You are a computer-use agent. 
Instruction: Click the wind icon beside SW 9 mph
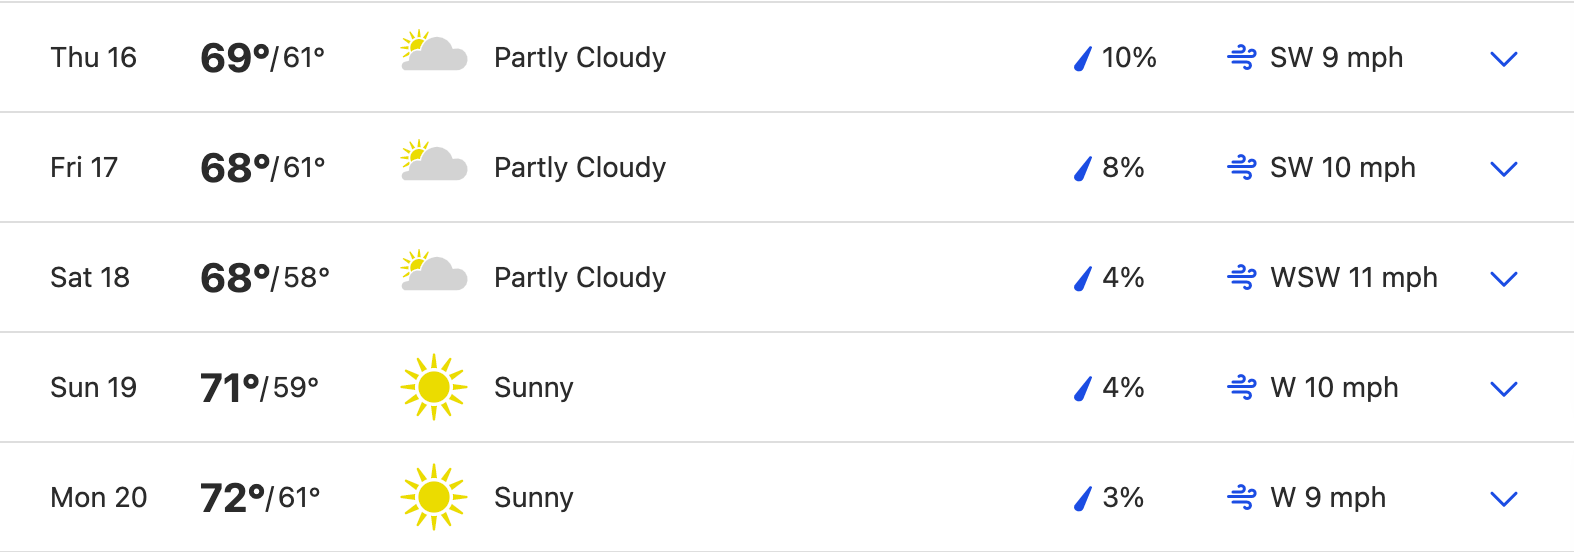1241,58
